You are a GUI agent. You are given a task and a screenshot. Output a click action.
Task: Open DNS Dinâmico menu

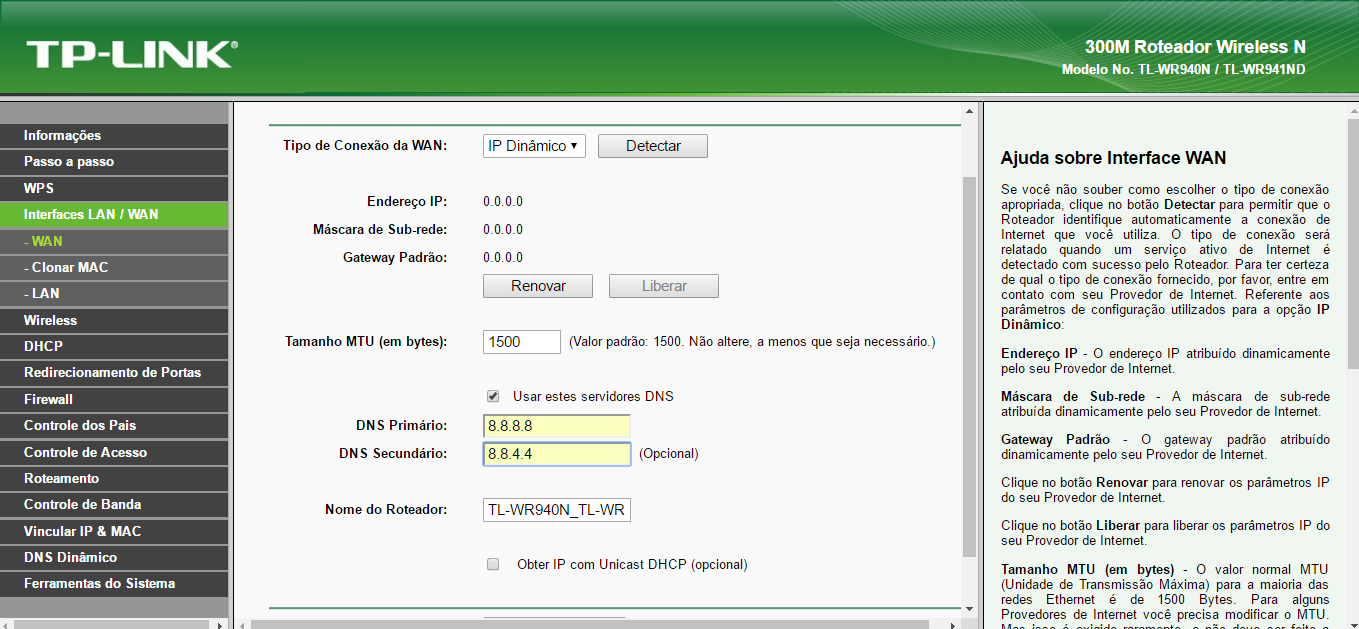(x=114, y=557)
